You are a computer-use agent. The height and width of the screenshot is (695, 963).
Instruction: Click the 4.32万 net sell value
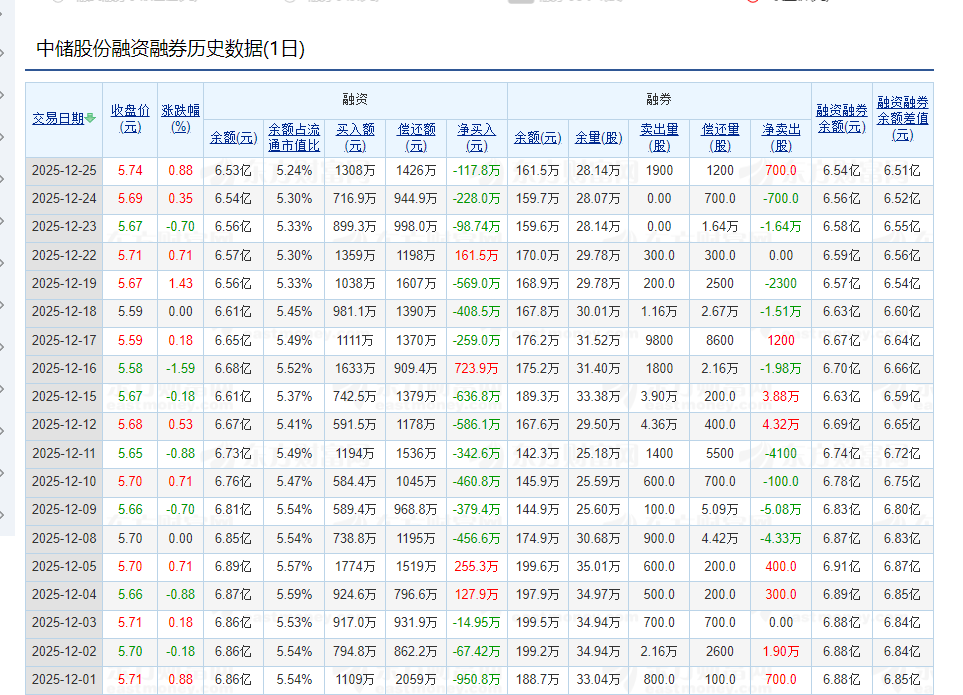(x=781, y=425)
